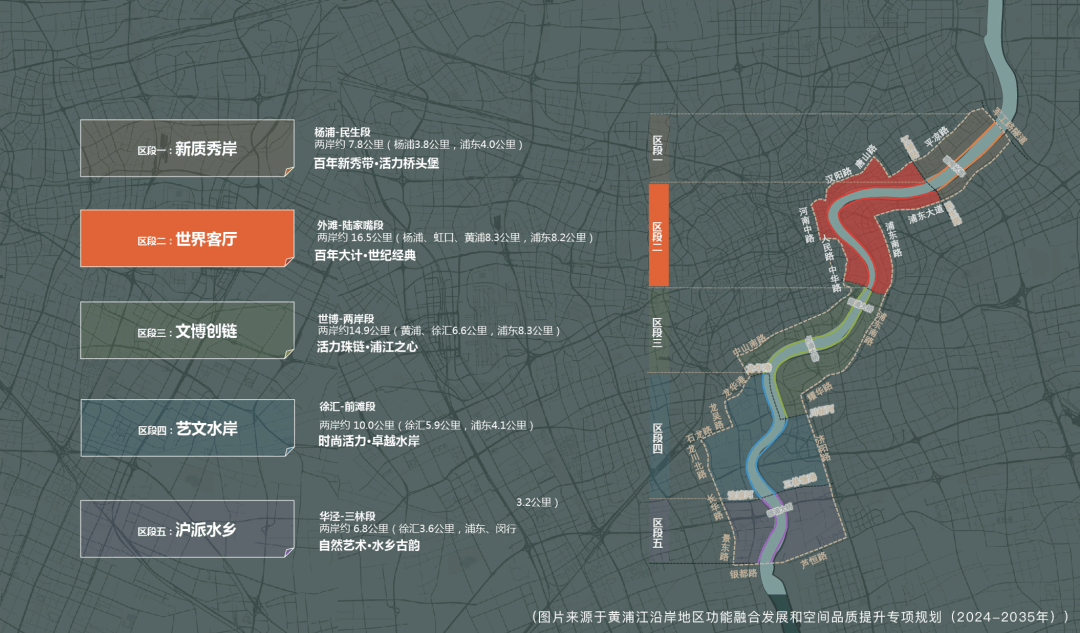Select the 区段一 新质秀岸 box
This screenshot has height=633, width=1080.
(187, 148)
